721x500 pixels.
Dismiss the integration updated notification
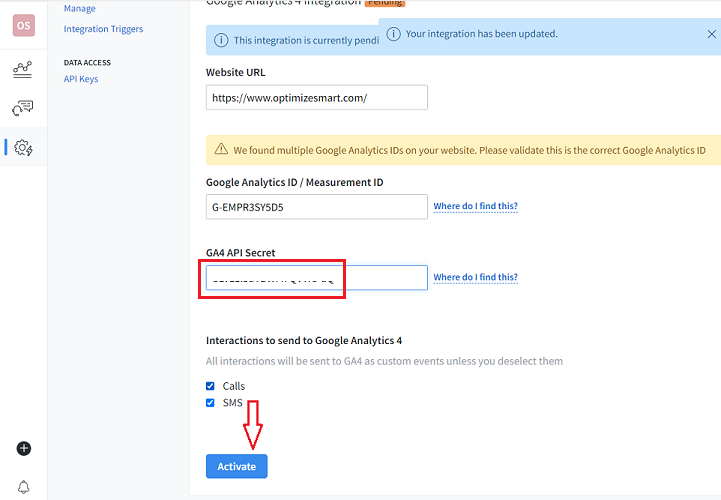pyautogui.click(x=711, y=34)
